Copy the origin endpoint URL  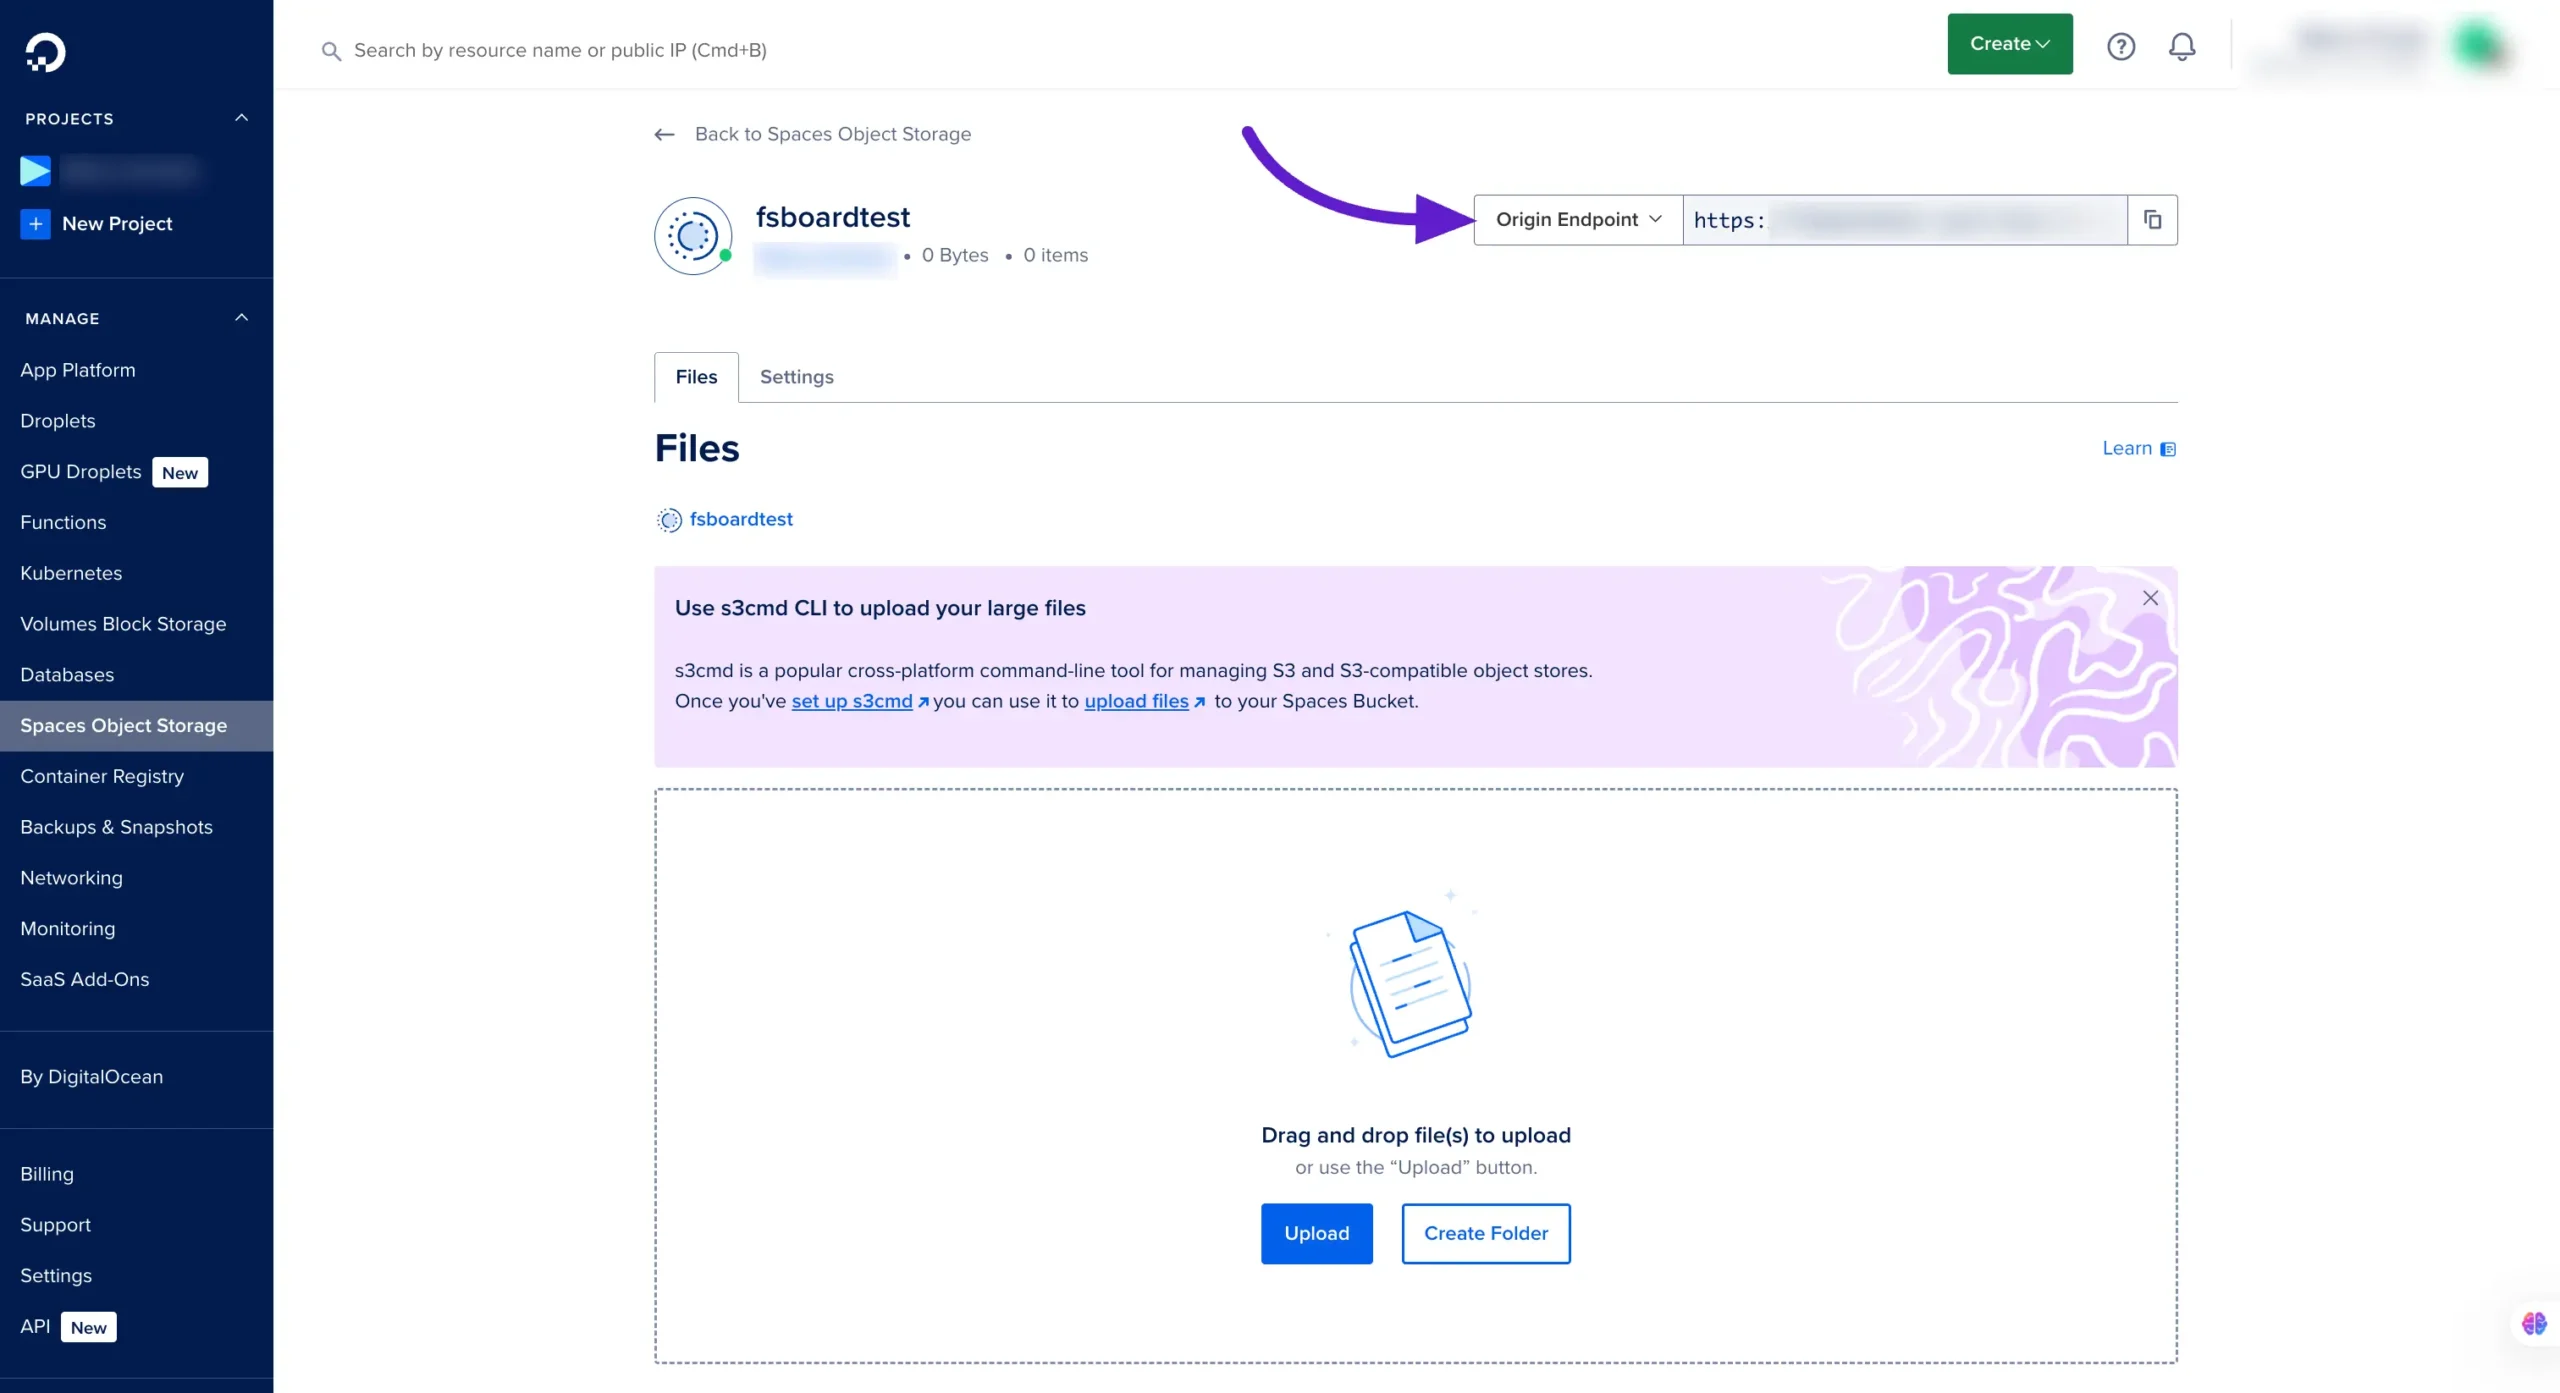tap(2152, 219)
